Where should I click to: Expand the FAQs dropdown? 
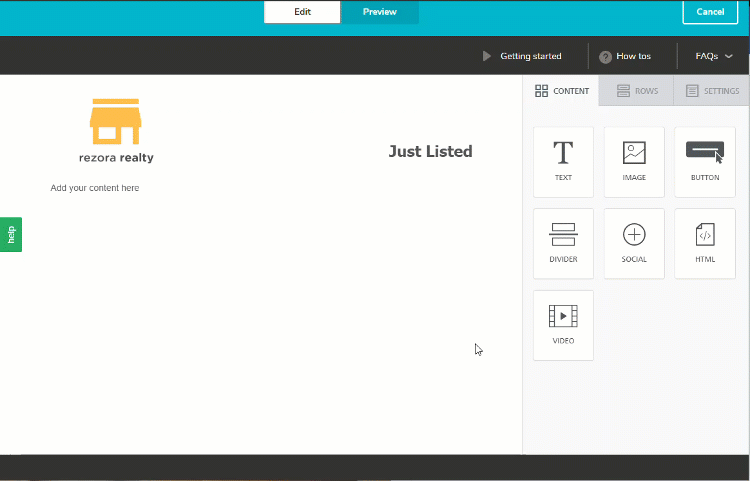pyautogui.click(x=714, y=56)
